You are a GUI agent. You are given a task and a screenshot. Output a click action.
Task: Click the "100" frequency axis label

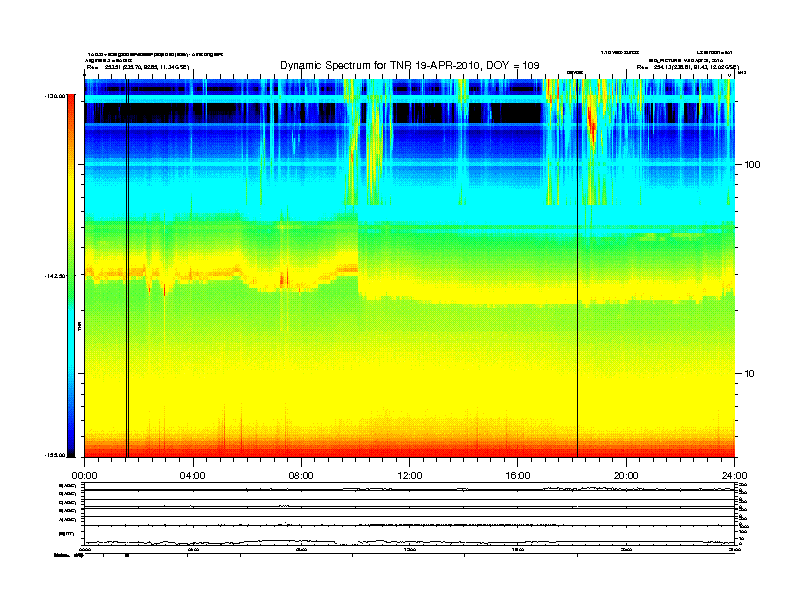tap(753, 165)
